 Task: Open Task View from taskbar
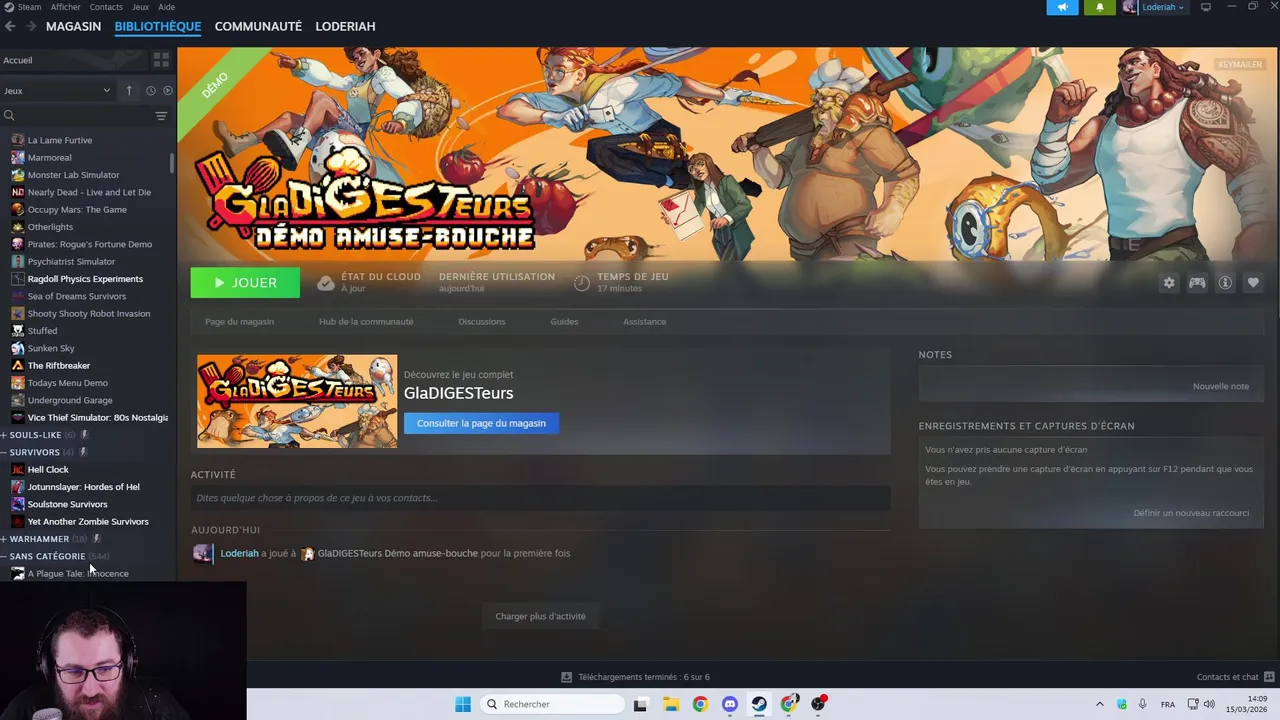pos(640,704)
